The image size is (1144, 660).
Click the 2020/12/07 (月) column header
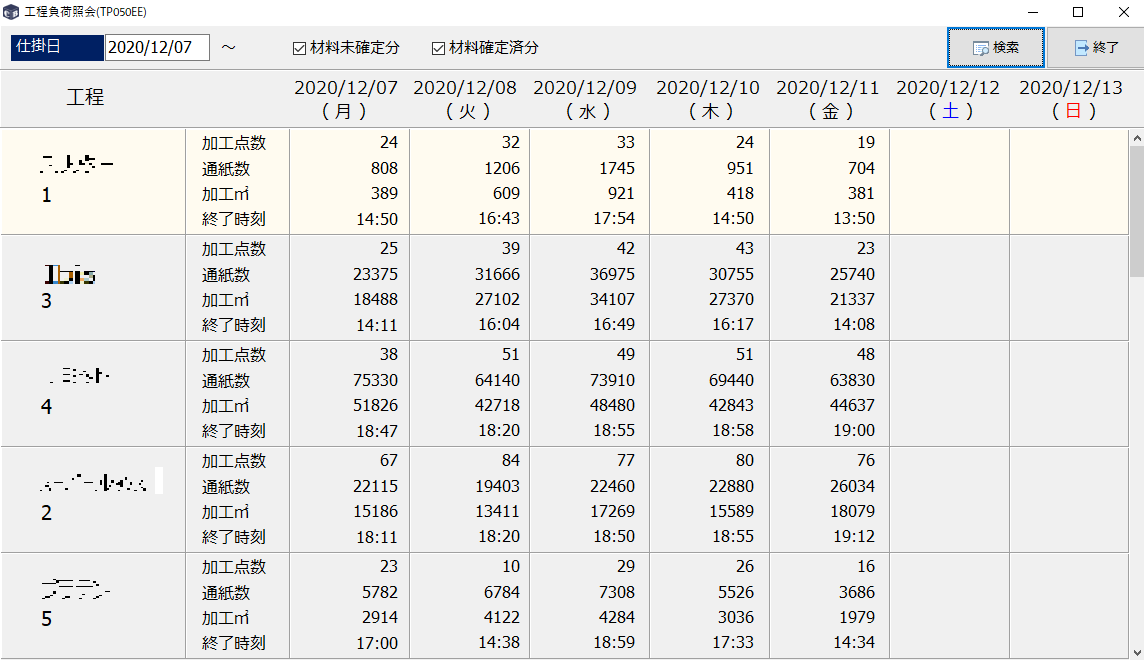click(345, 99)
